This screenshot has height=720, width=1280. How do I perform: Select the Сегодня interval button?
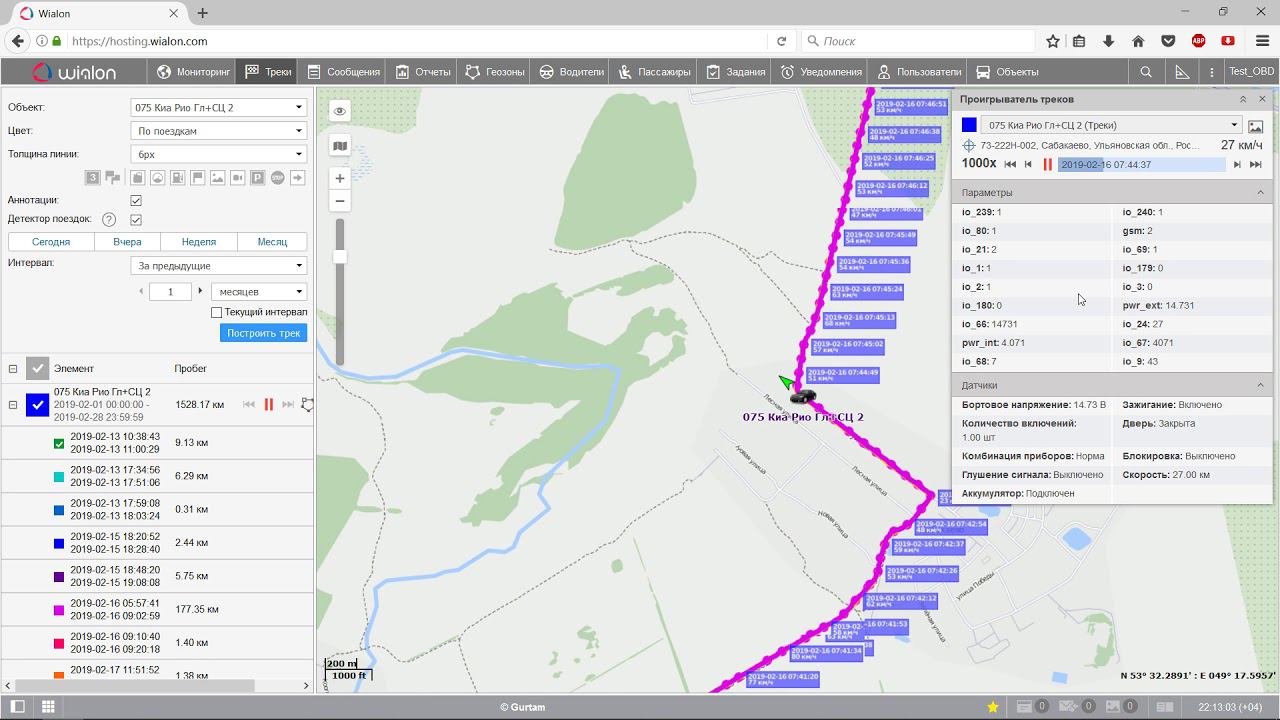click(x=51, y=242)
